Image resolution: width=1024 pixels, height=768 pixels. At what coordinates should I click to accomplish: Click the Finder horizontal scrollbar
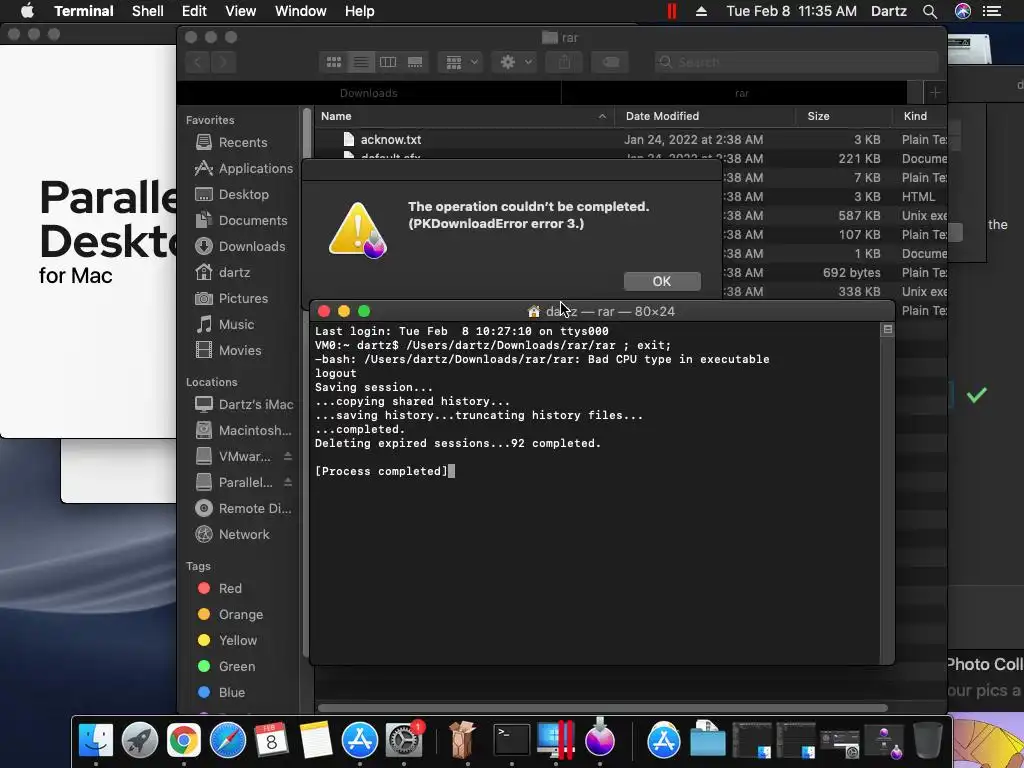[x=602, y=708]
